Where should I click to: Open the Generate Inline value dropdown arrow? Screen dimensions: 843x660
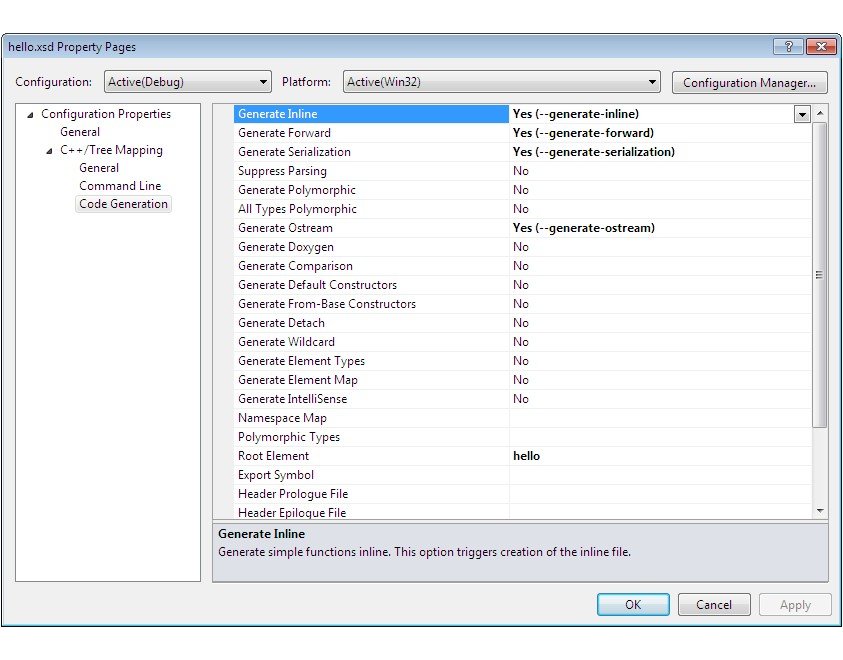coord(802,114)
